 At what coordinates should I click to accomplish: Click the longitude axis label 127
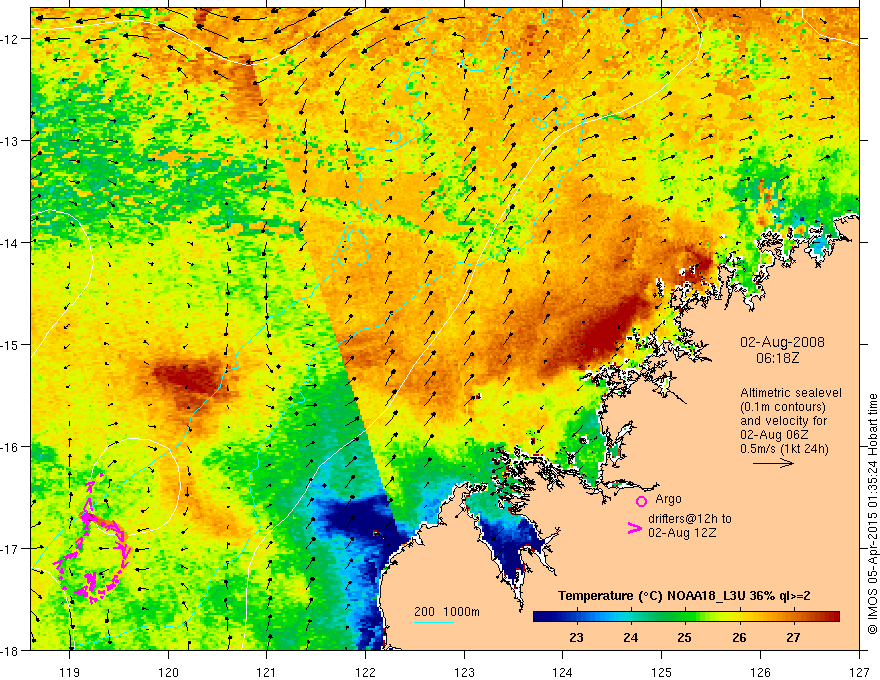(859, 672)
